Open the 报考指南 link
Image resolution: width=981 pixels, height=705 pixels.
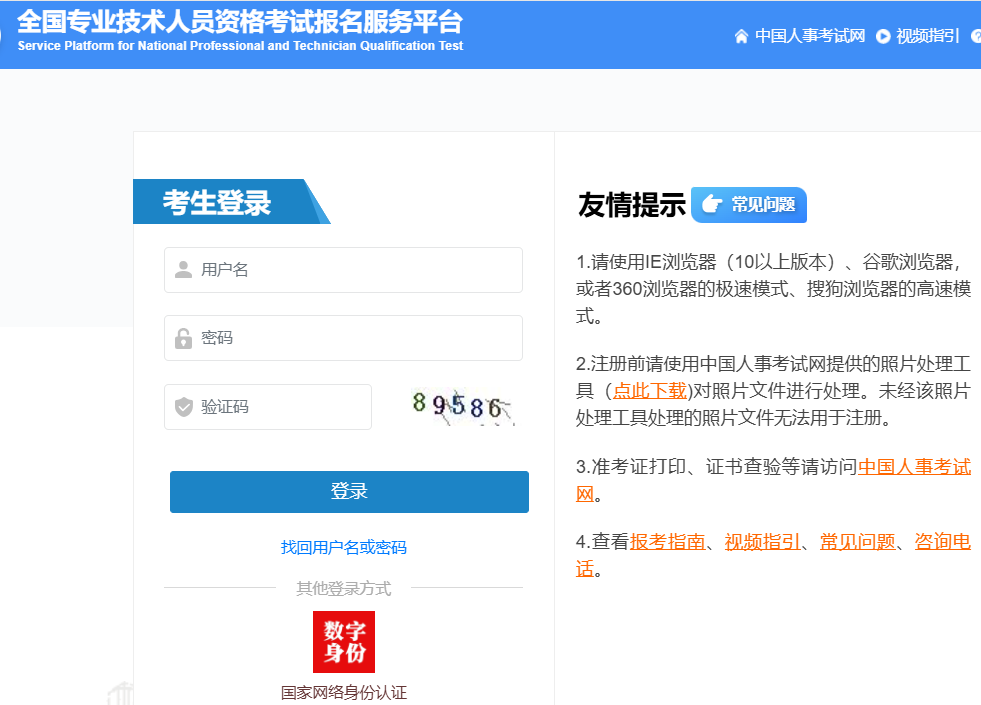667,542
